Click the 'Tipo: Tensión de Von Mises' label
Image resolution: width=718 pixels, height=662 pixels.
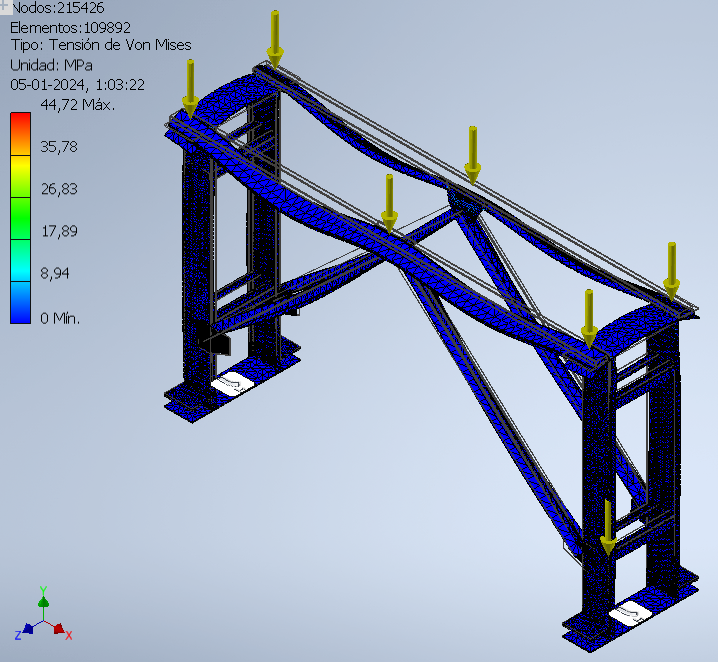101,45
